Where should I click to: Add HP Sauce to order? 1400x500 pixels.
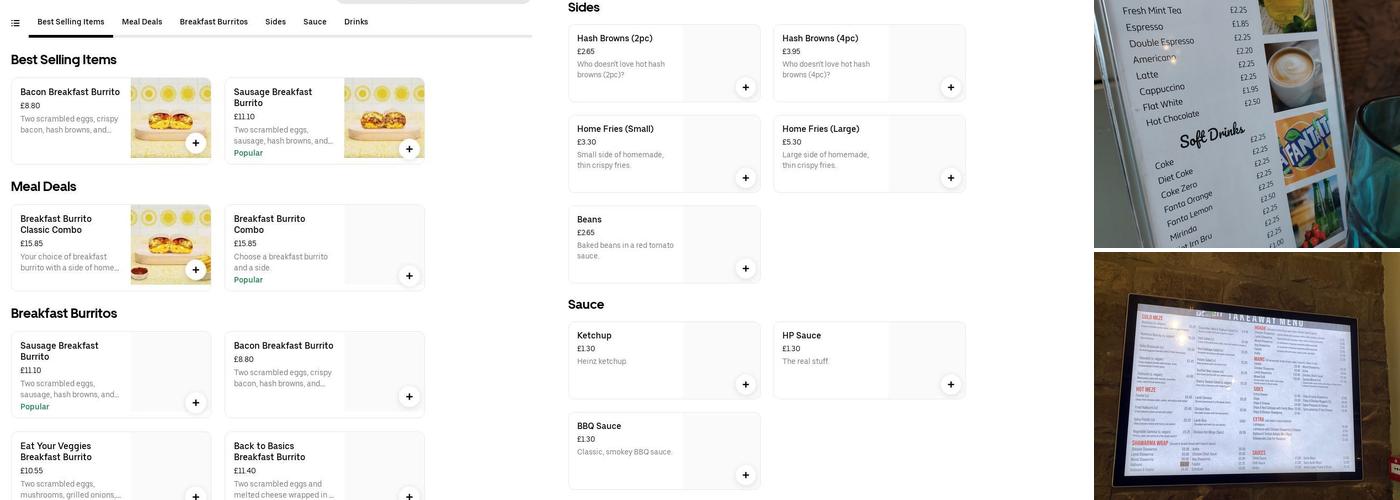point(951,384)
